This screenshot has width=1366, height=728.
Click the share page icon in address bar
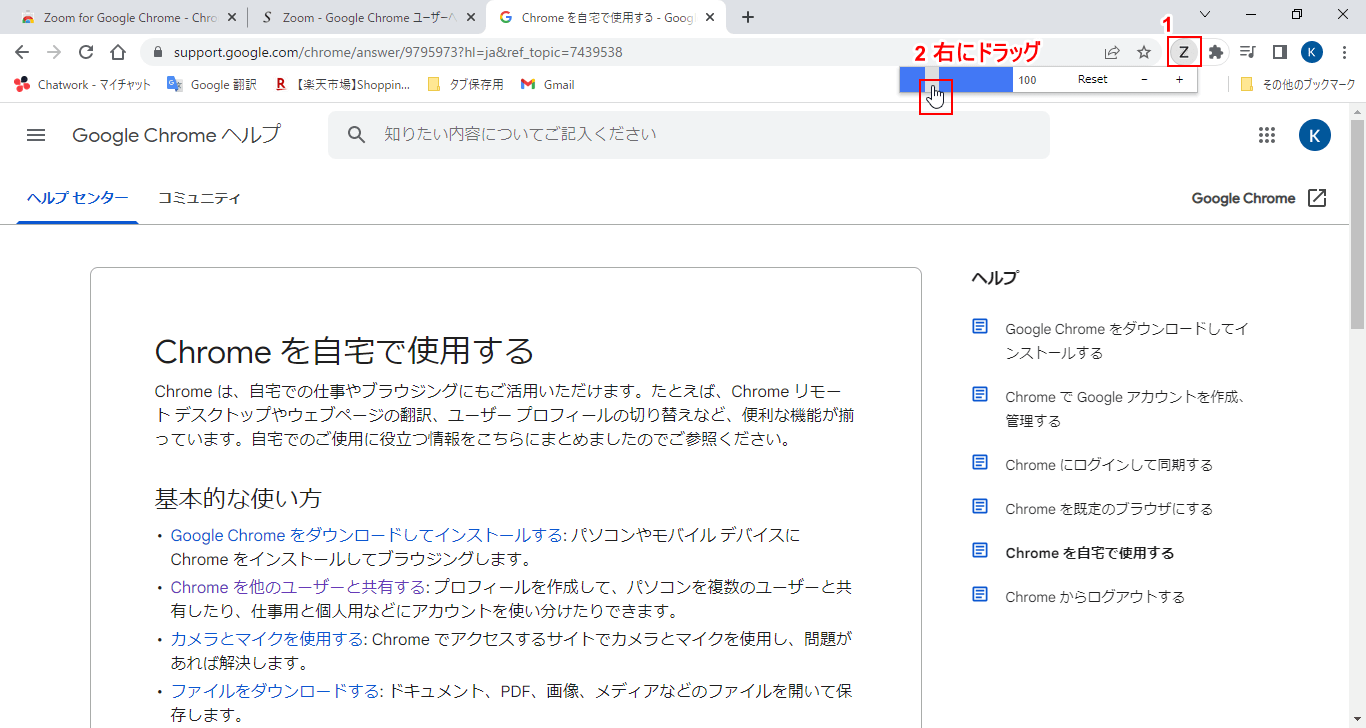[x=1112, y=52]
